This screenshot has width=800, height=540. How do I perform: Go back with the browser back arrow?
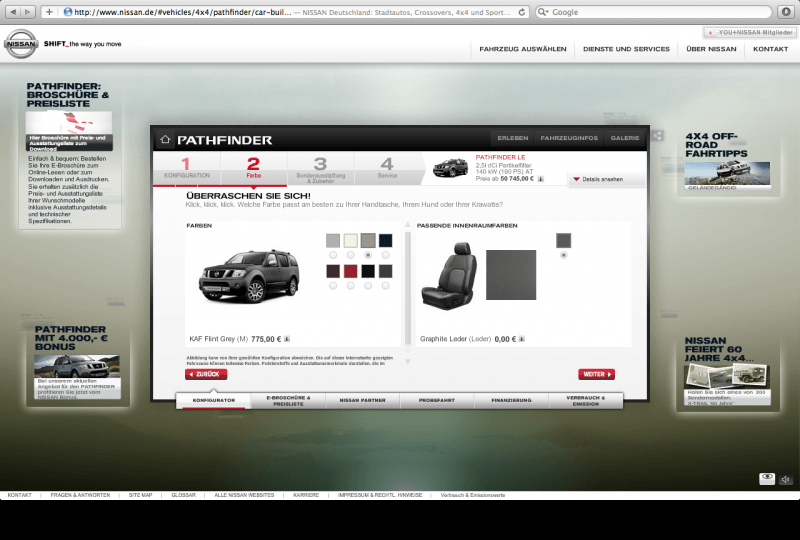pyautogui.click(x=13, y=12)
